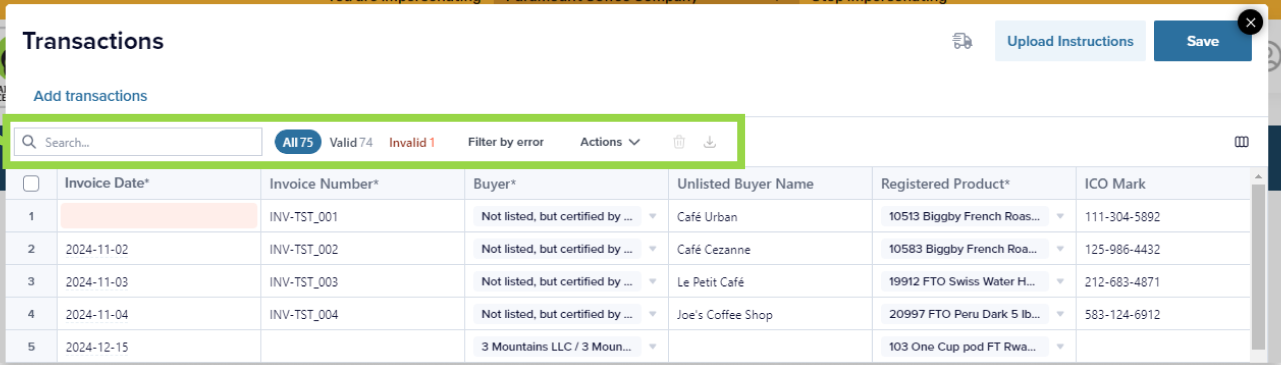1281x365 pixels.
Task: Filter to Invalid 1 transactions
Action: pos(412,142)
